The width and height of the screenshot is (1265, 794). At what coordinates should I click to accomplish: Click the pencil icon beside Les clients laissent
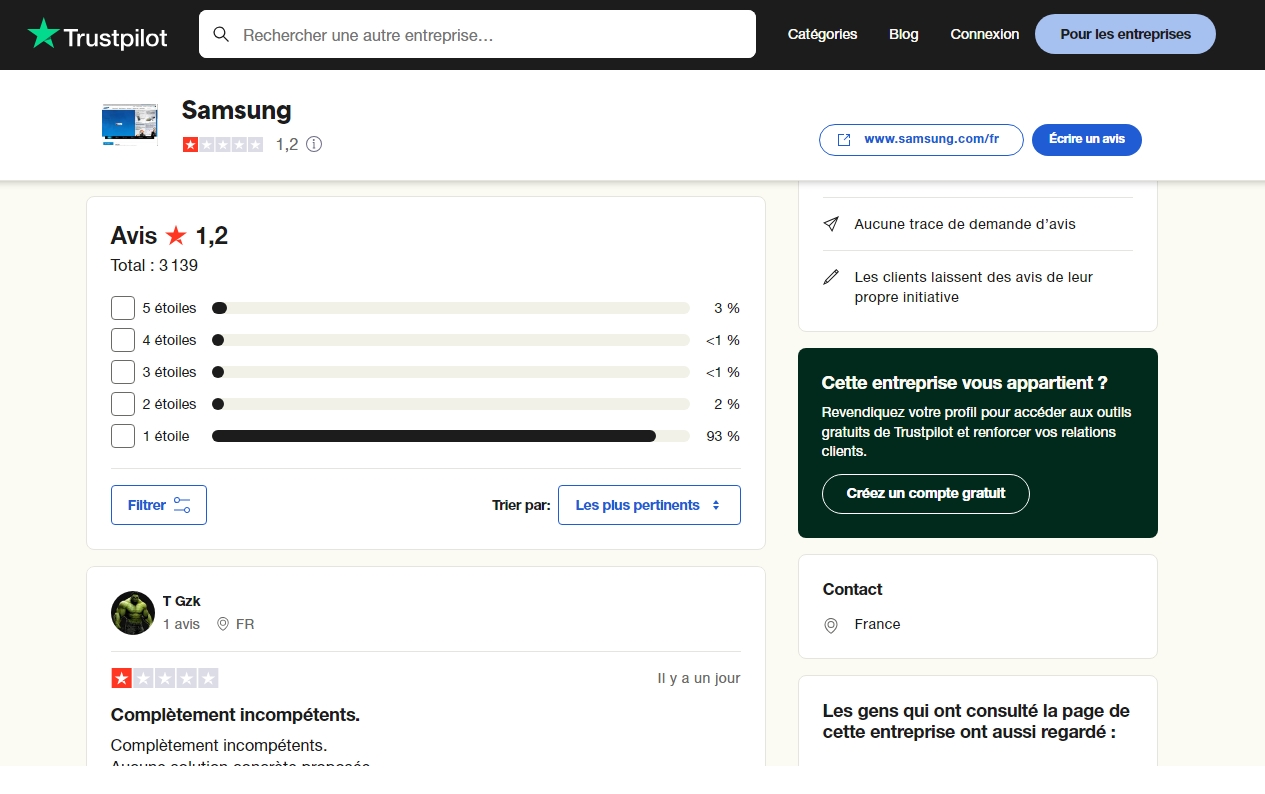pyautogui.click(x=831, y=277)
